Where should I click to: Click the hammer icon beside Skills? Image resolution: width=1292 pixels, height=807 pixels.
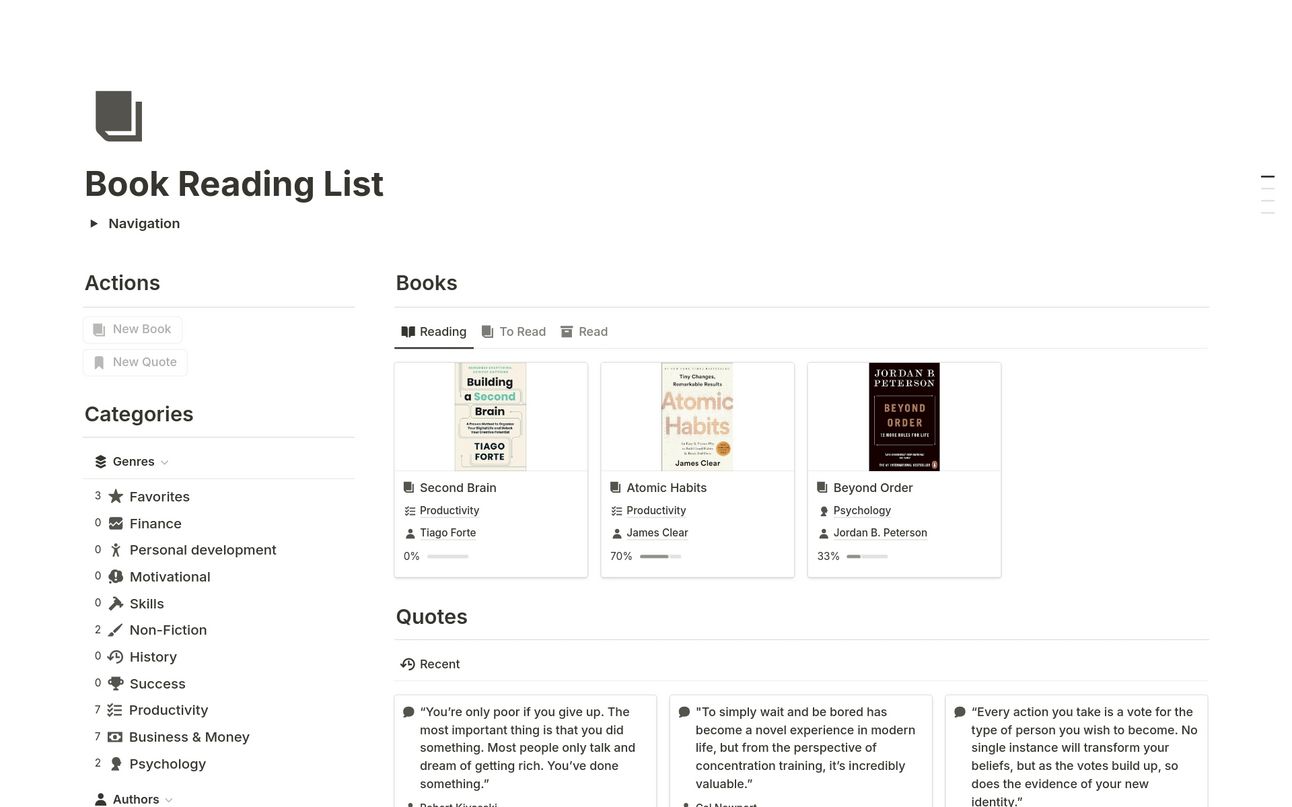pyautogui.click(x=116, y=604)
